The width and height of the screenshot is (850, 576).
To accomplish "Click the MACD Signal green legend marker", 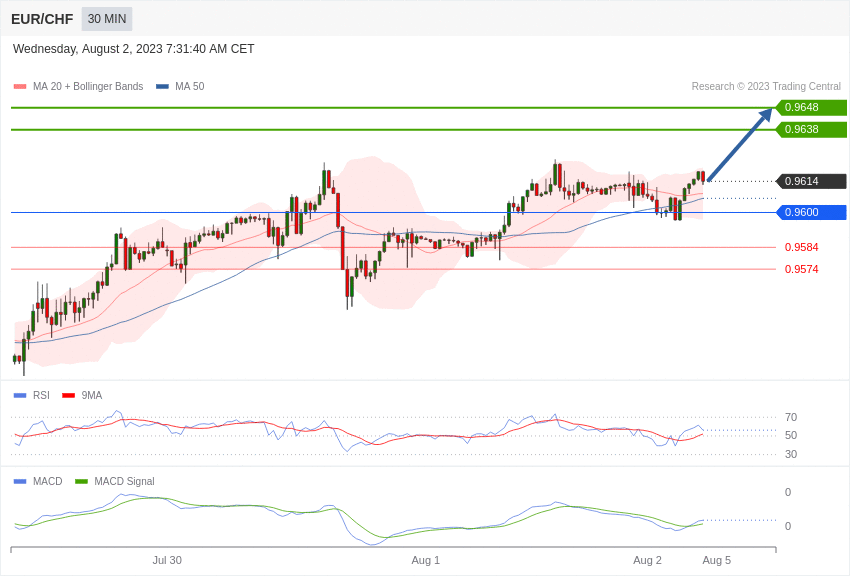I will click(x=81, y=481).
